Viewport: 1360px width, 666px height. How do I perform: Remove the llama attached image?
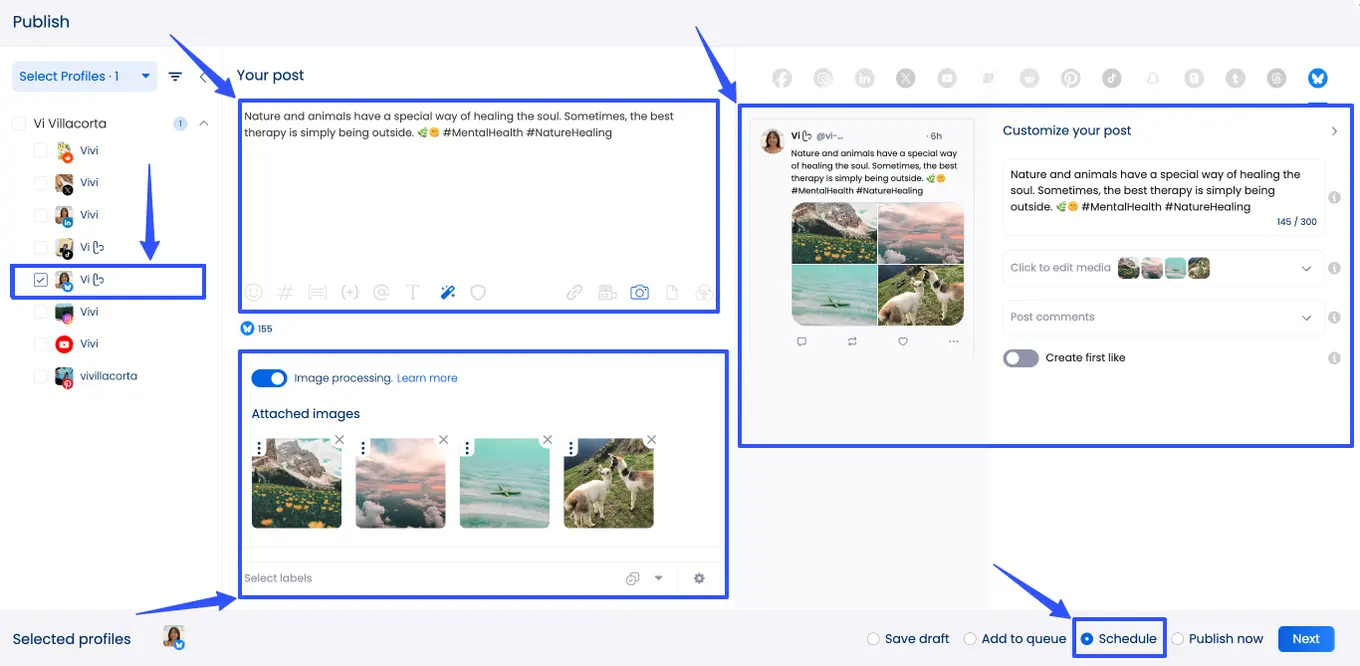tap(651, 440)
